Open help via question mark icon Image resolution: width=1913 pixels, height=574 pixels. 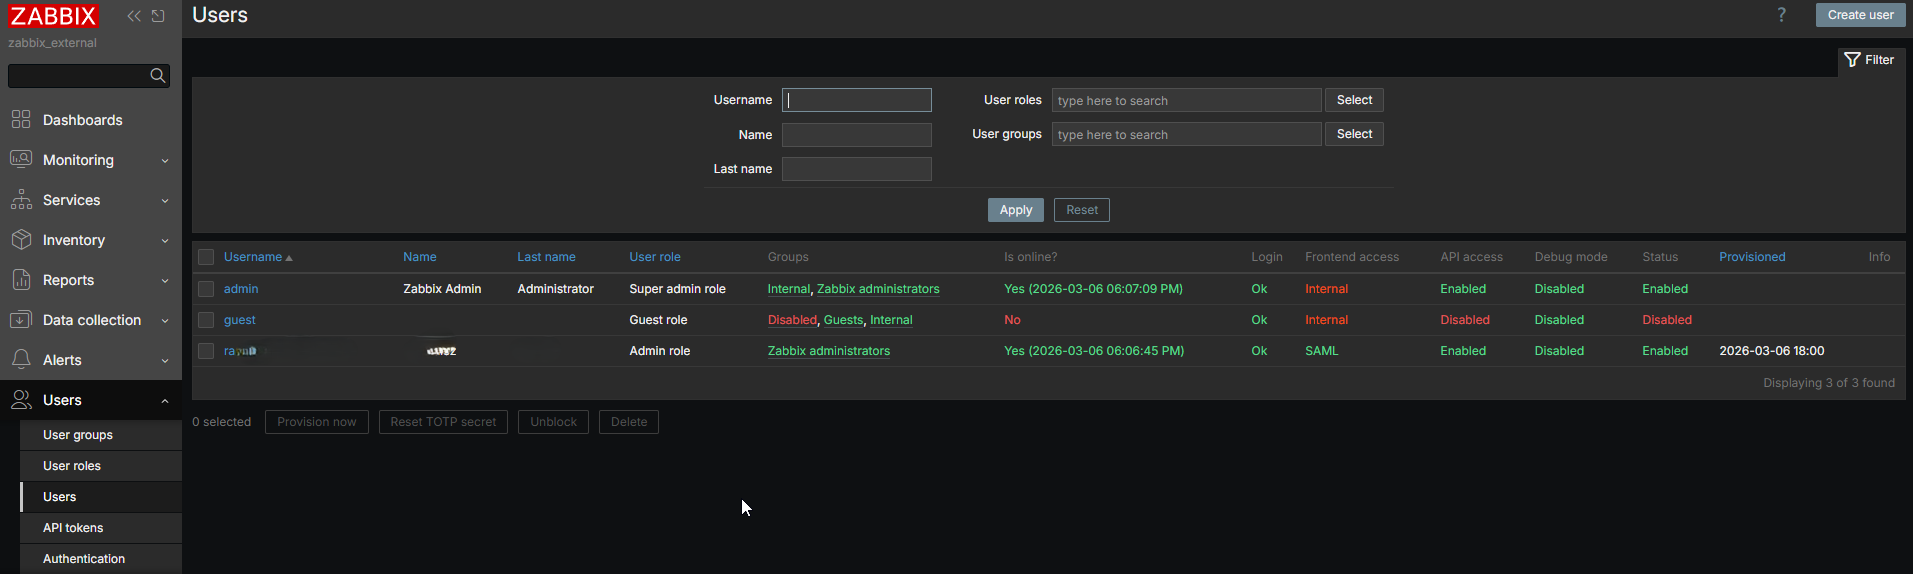point(1781,15)
